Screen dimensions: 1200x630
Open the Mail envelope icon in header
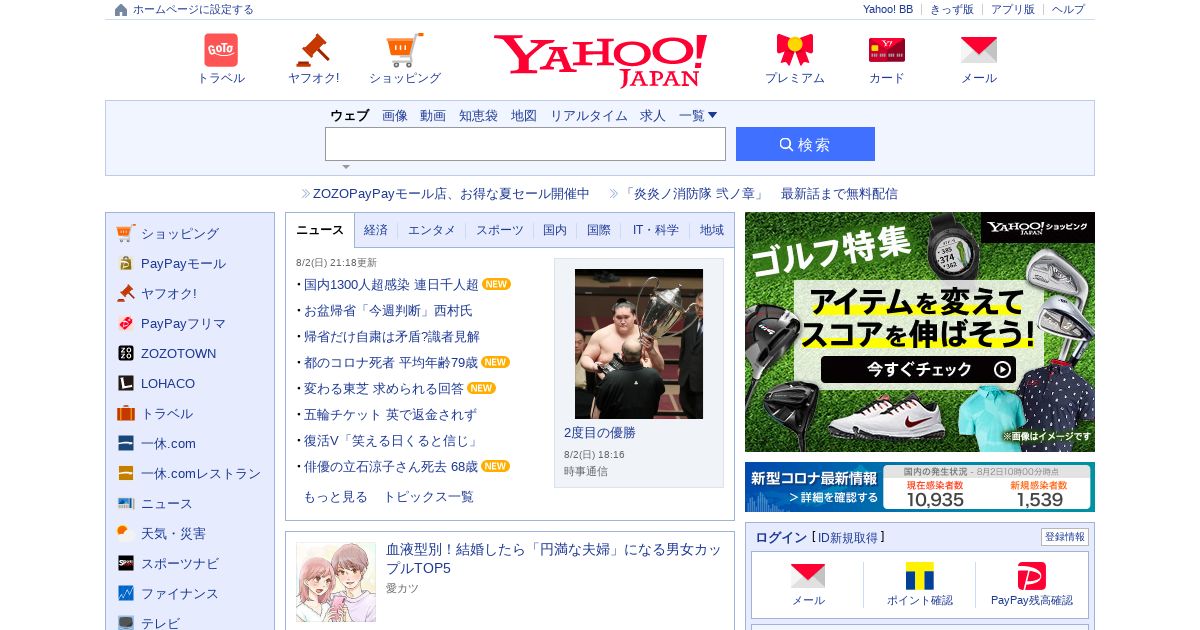(x=979, y=50)
